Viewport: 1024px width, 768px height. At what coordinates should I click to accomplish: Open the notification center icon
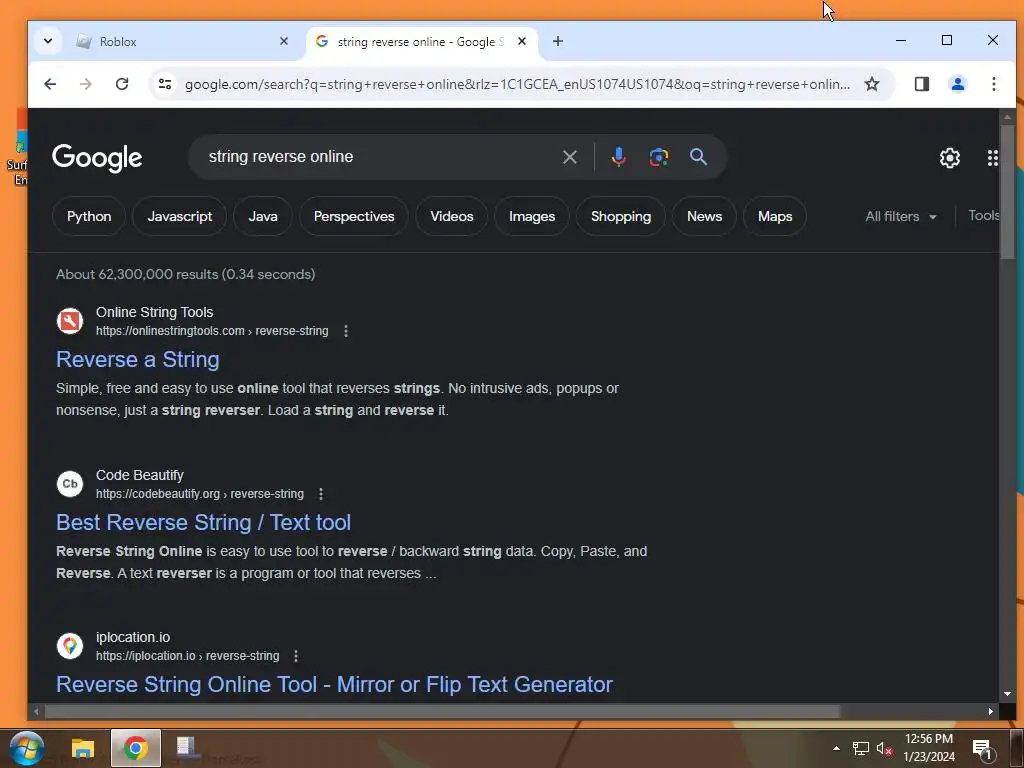(x=982, y=749)
